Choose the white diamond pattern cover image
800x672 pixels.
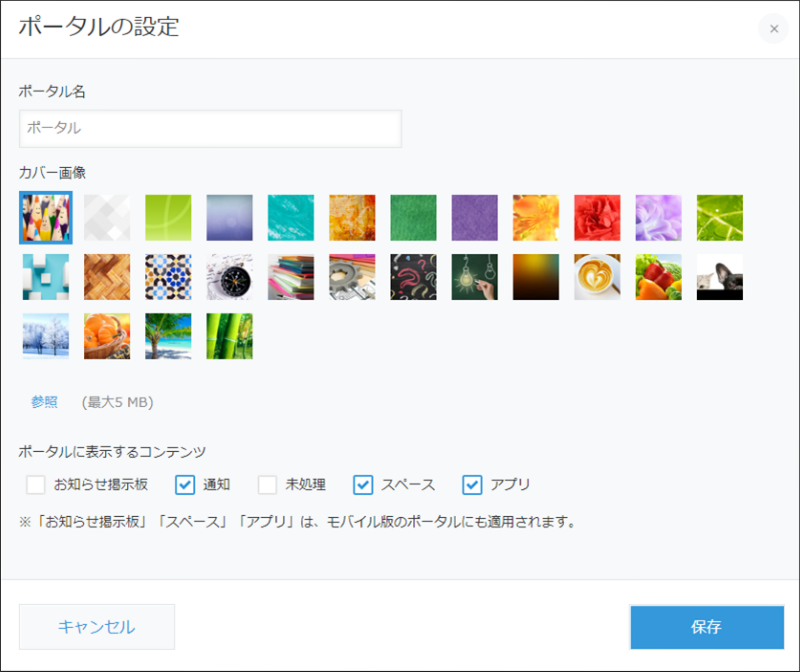(107, 218)
